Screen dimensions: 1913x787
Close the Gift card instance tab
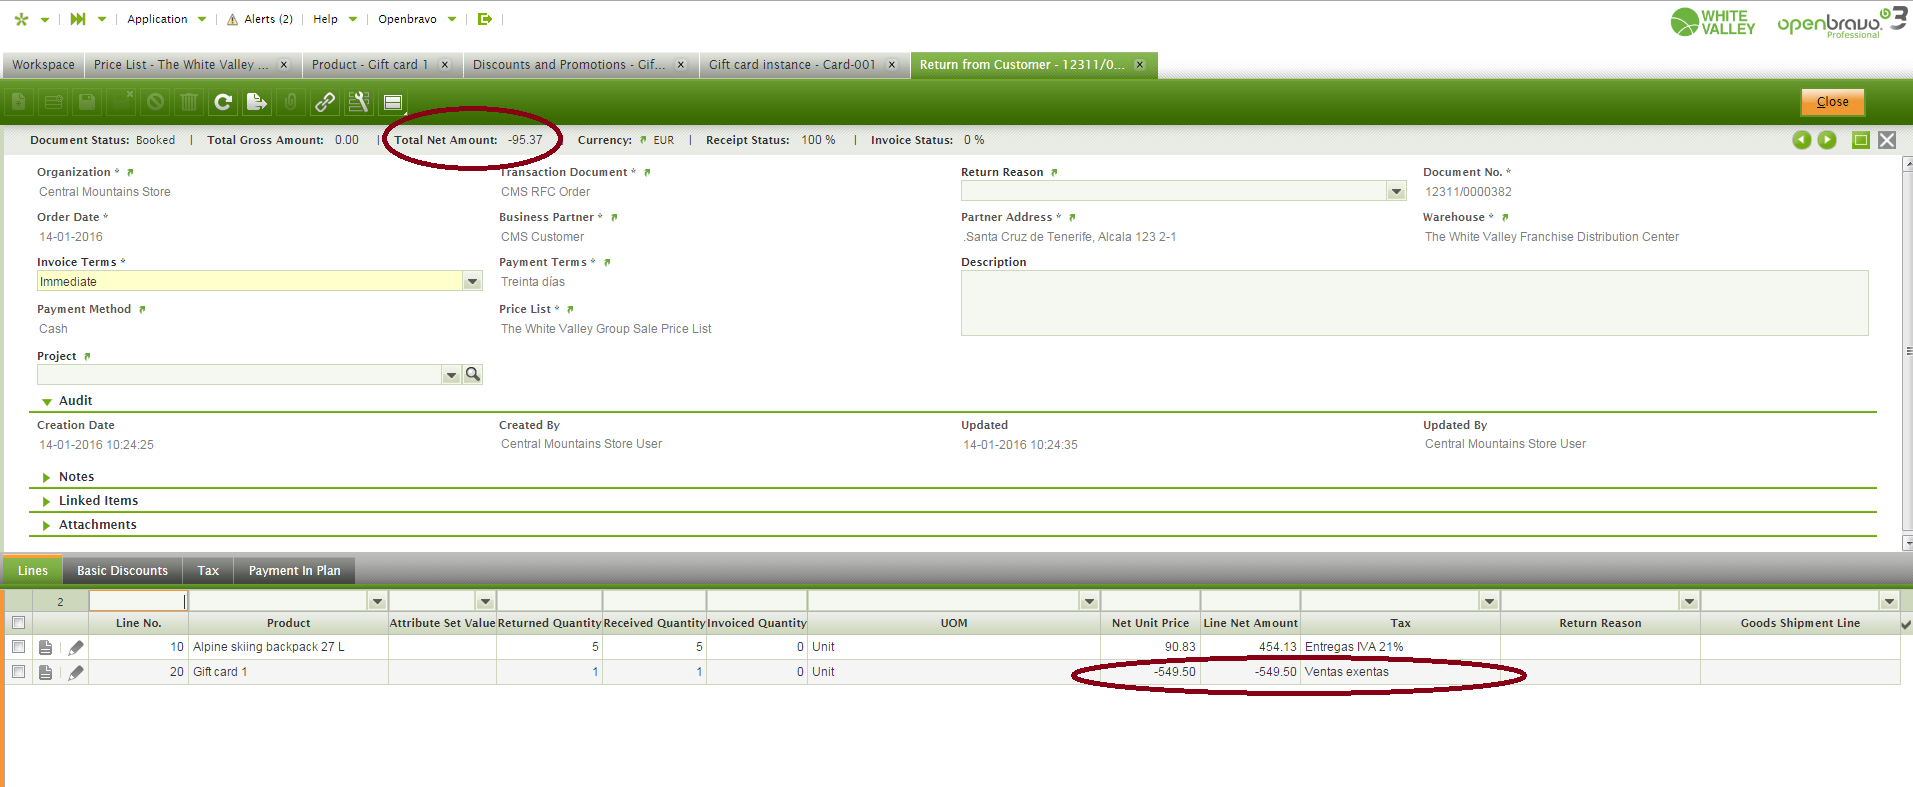pyautogui.click(x=892, y=65)
